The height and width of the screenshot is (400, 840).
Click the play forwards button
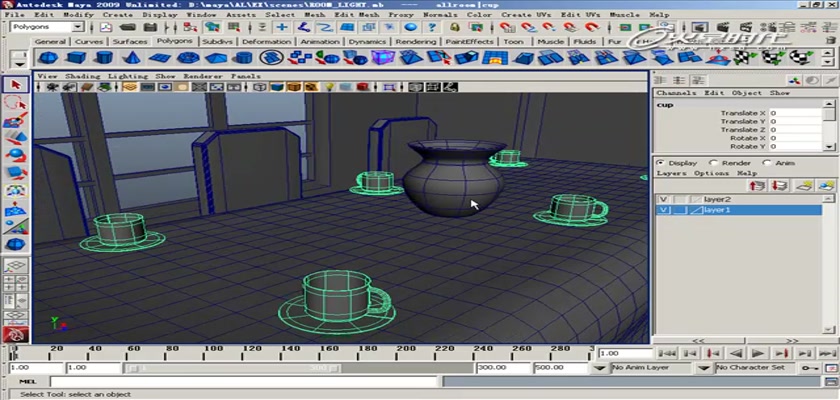tap(757, 353)
